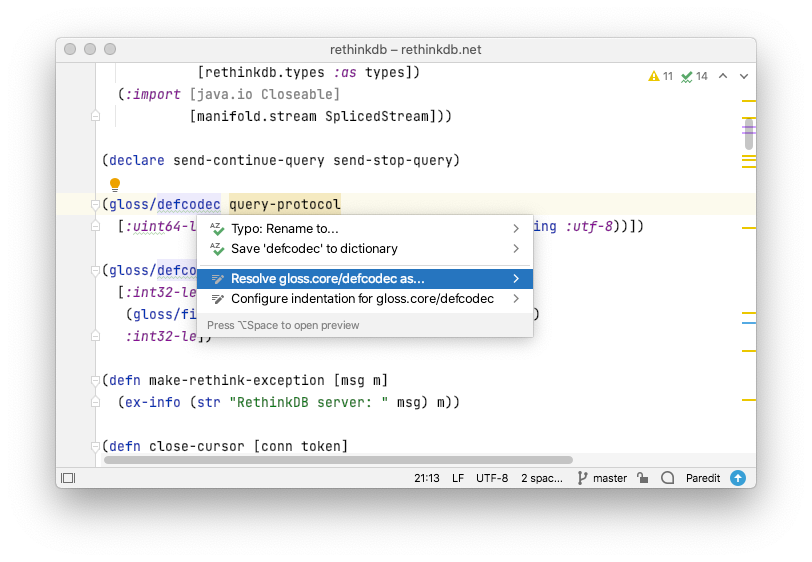Image resolution: width=812 pixels, height=562 pixels.
Task: Click the yellow intention lightbulb icon
Action: 115,184
